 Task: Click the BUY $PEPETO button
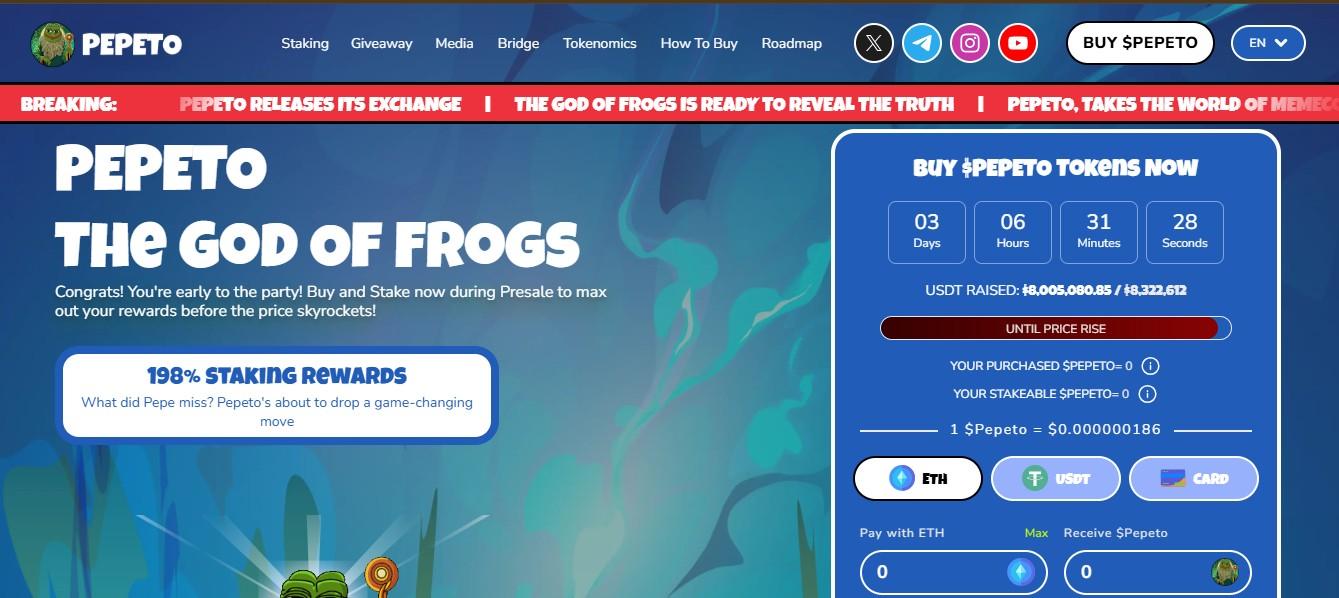point(1140,43)
